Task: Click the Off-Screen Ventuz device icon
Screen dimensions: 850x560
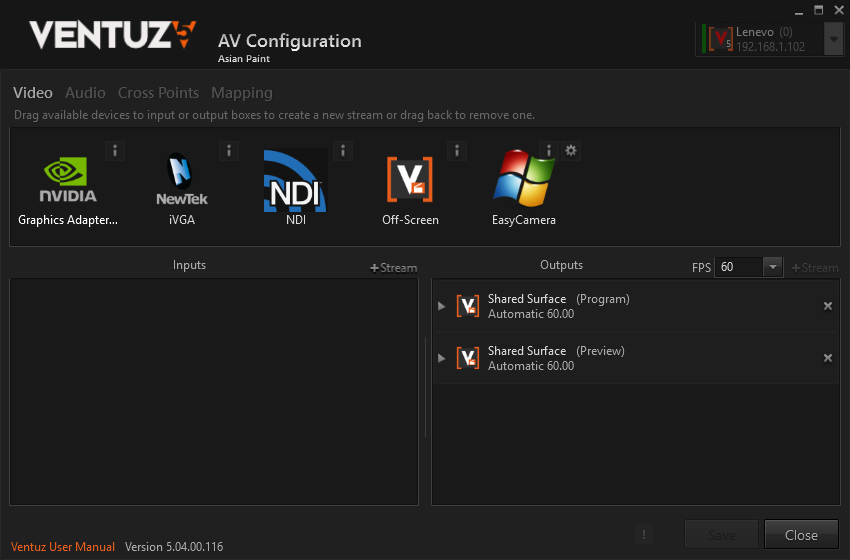Action: (x=410, y=180)
